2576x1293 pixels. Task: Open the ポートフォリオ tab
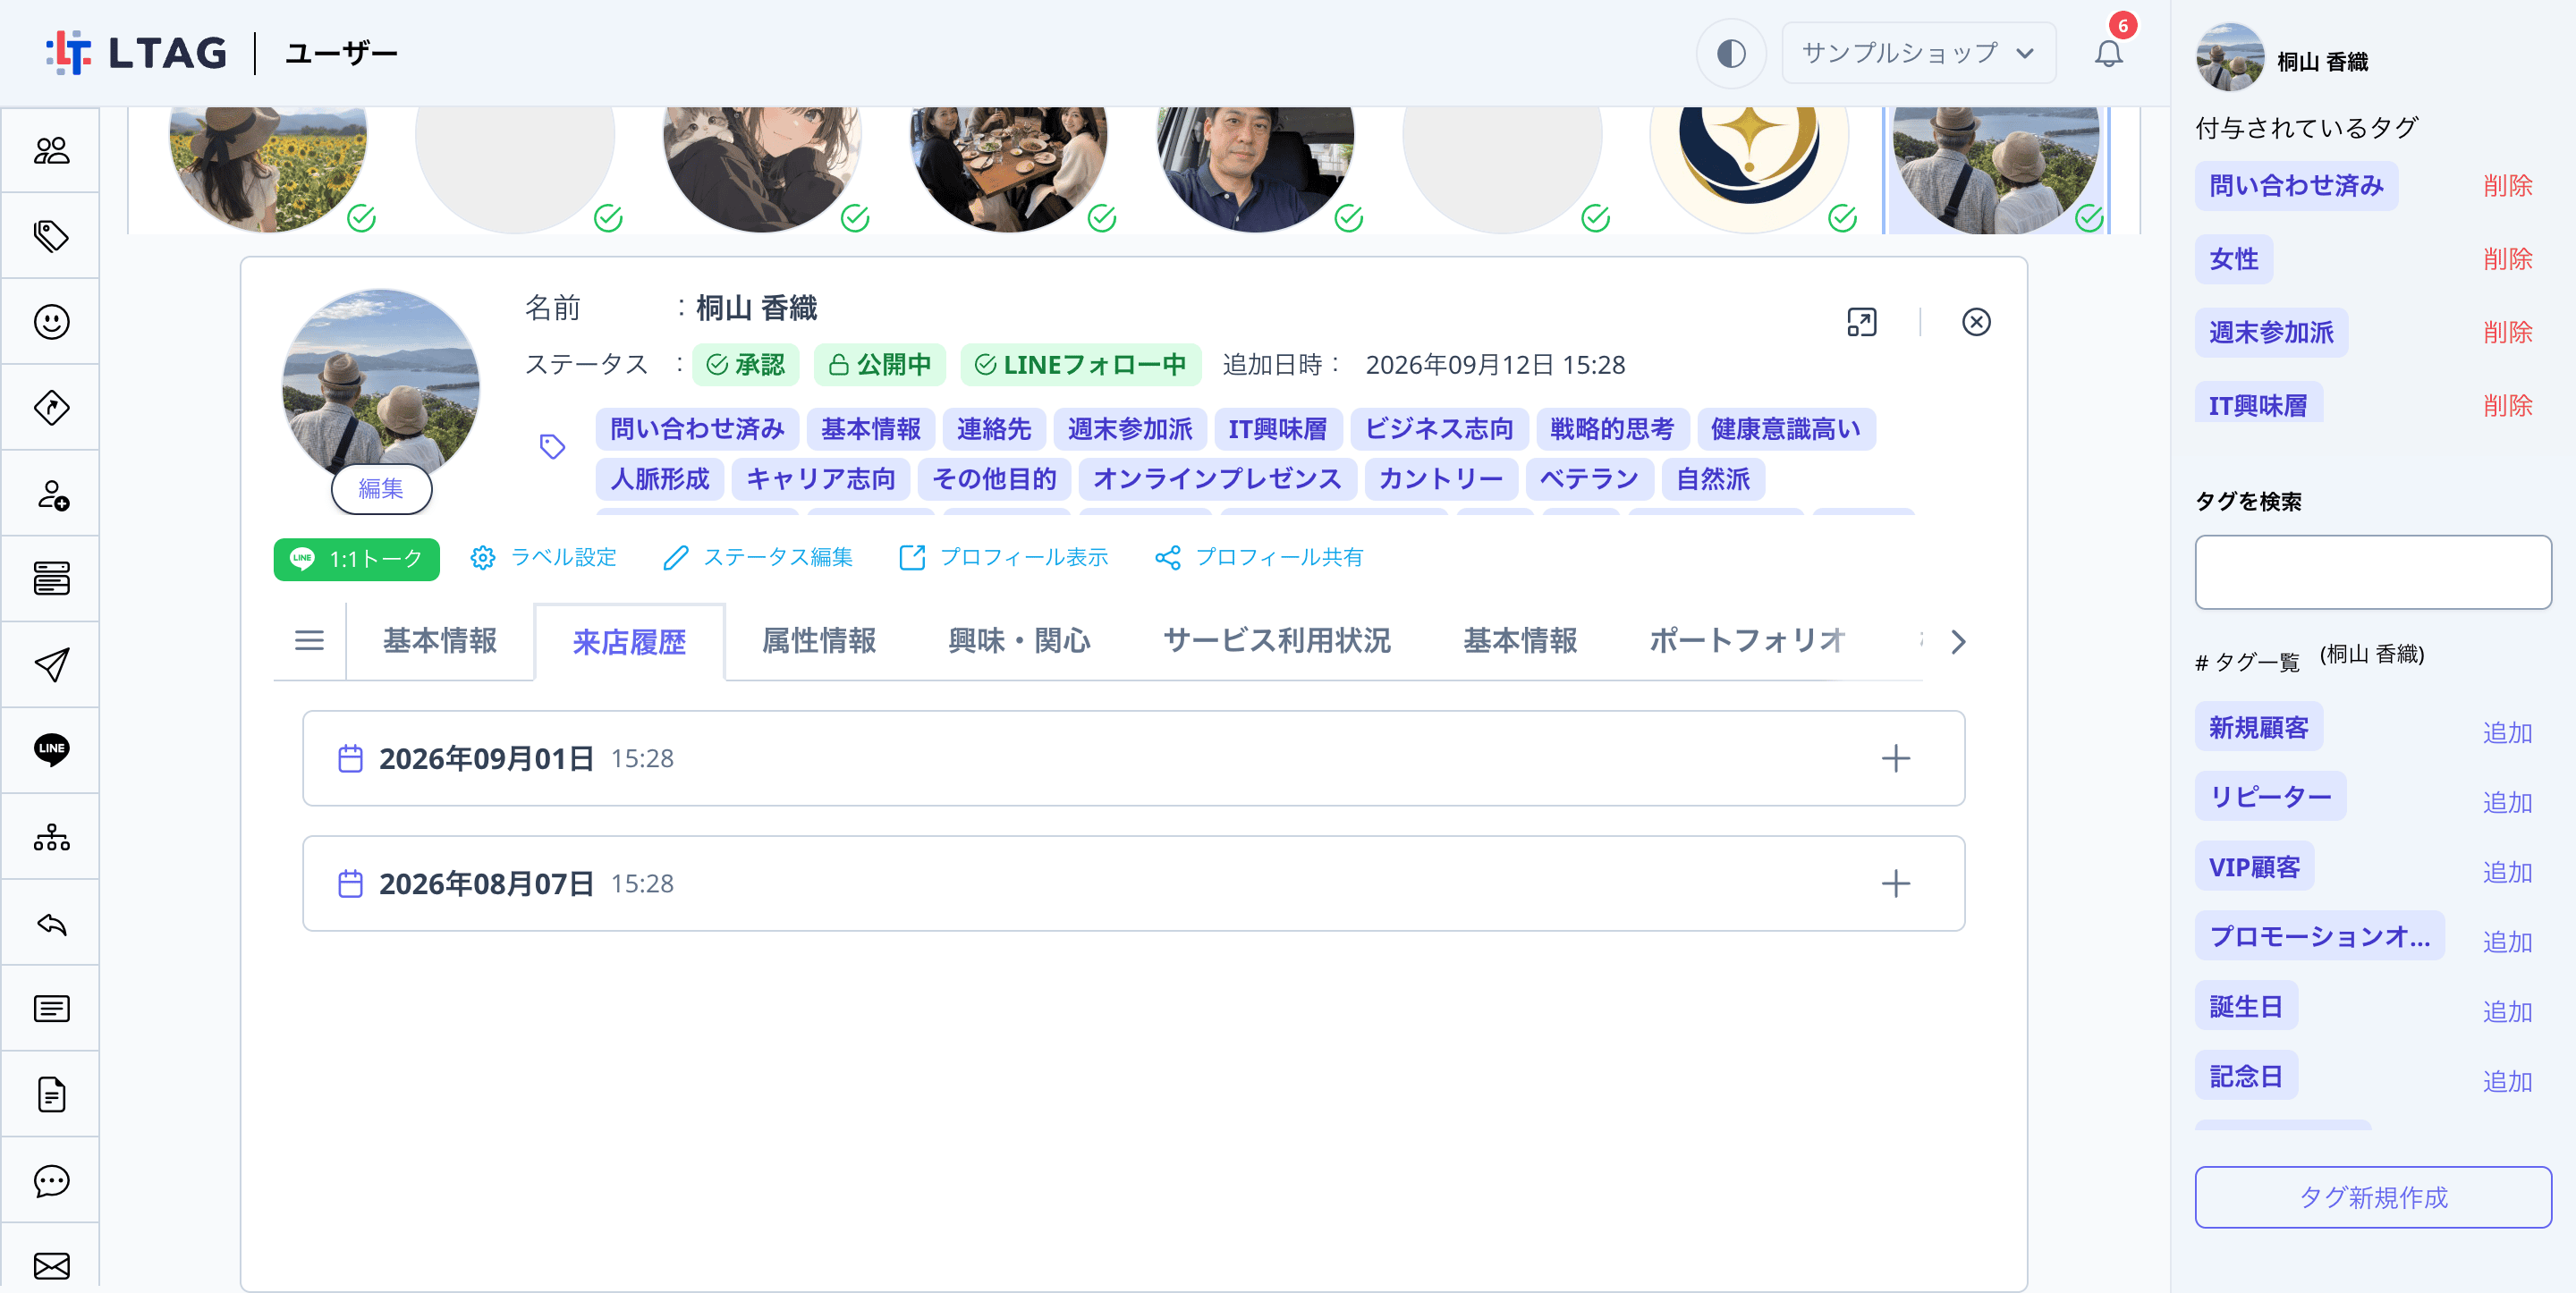click(1746, 641)
